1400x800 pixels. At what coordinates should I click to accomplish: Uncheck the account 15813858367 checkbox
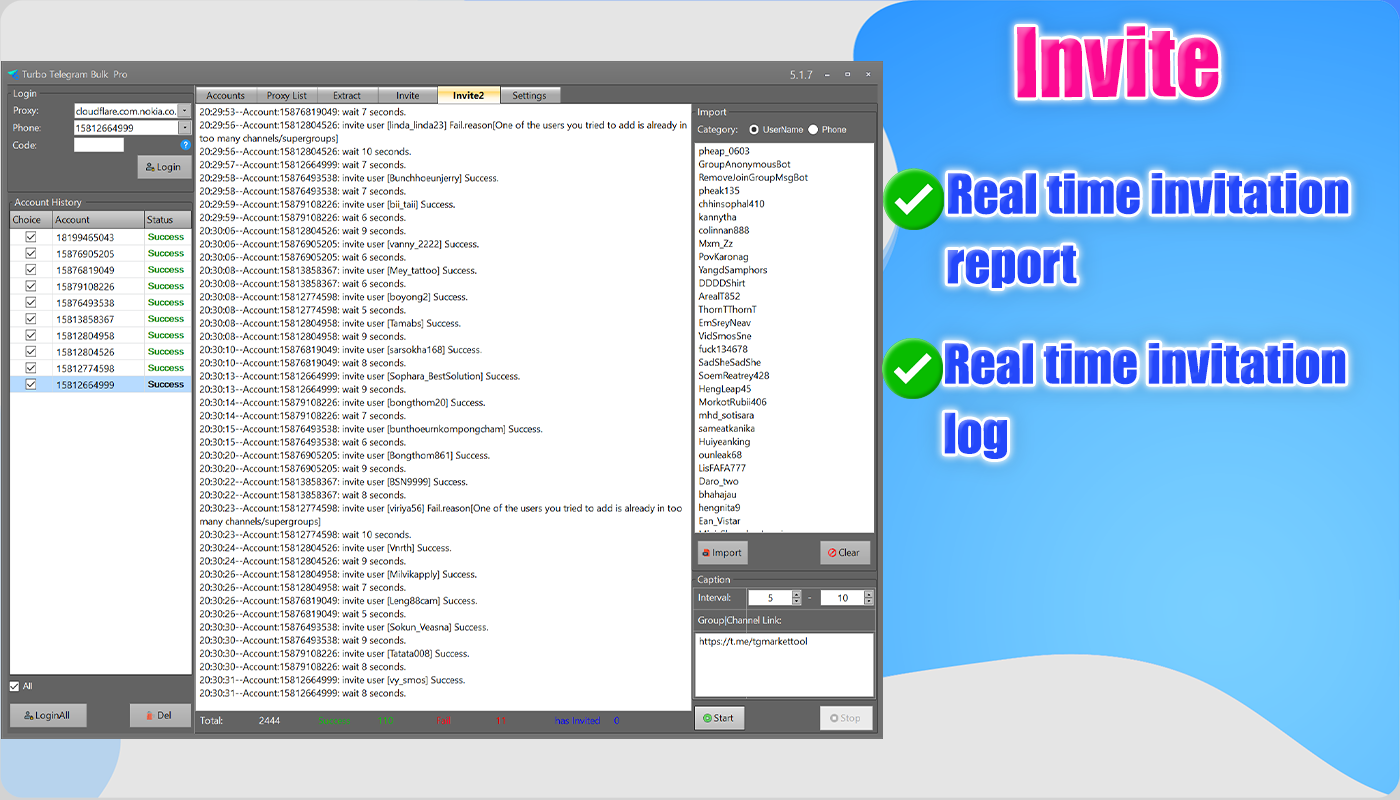(x=30, y=319)
